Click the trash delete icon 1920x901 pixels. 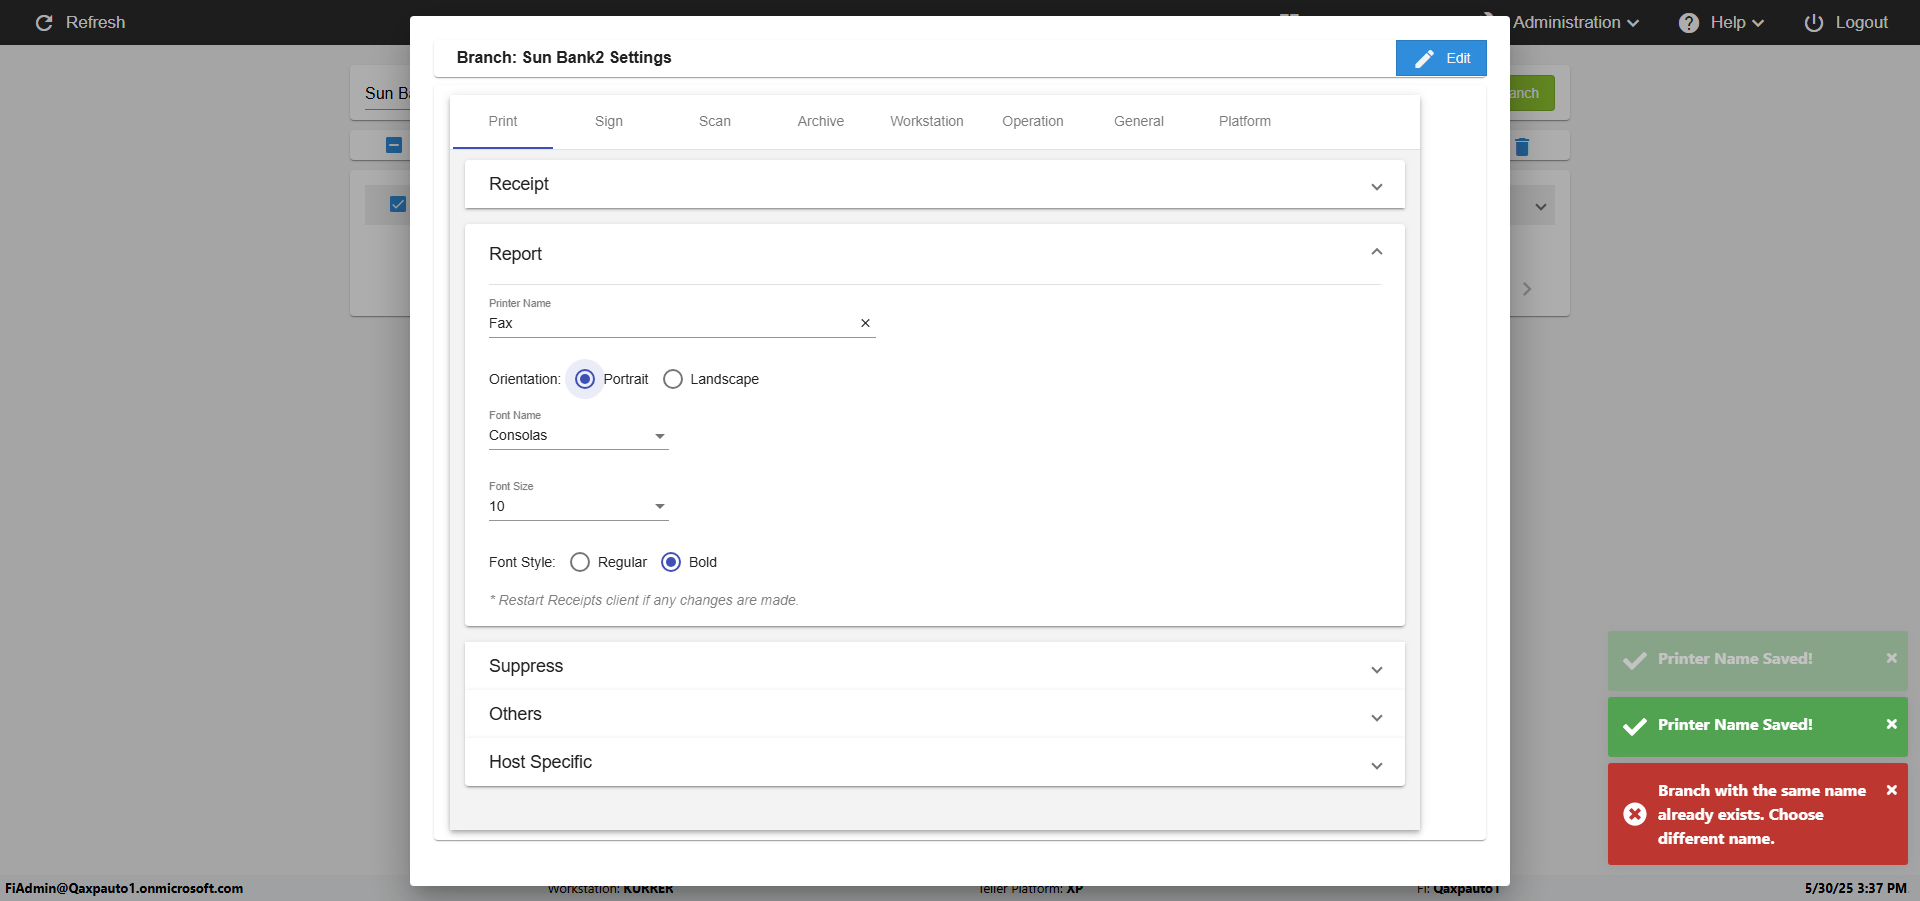(x=1522, y=147)
